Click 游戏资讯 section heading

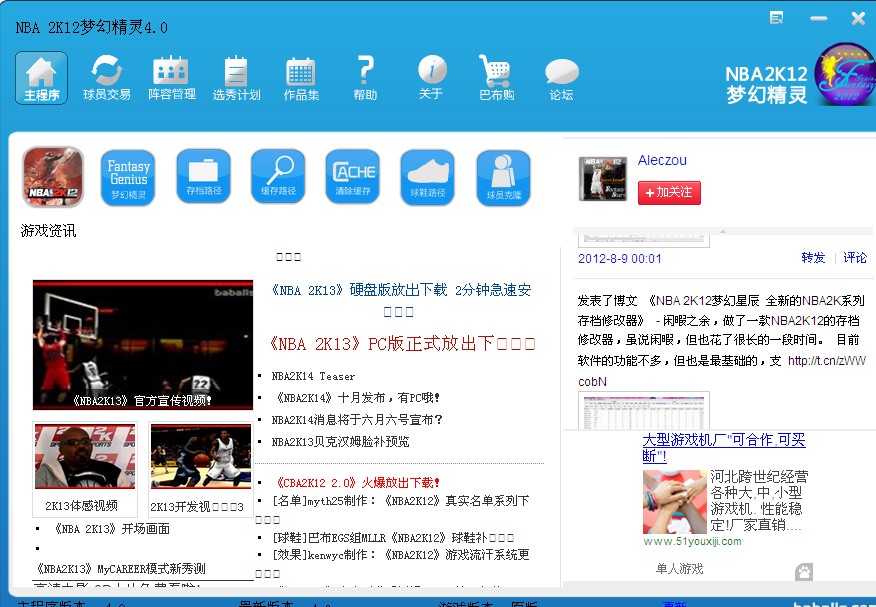pos(48,231)
